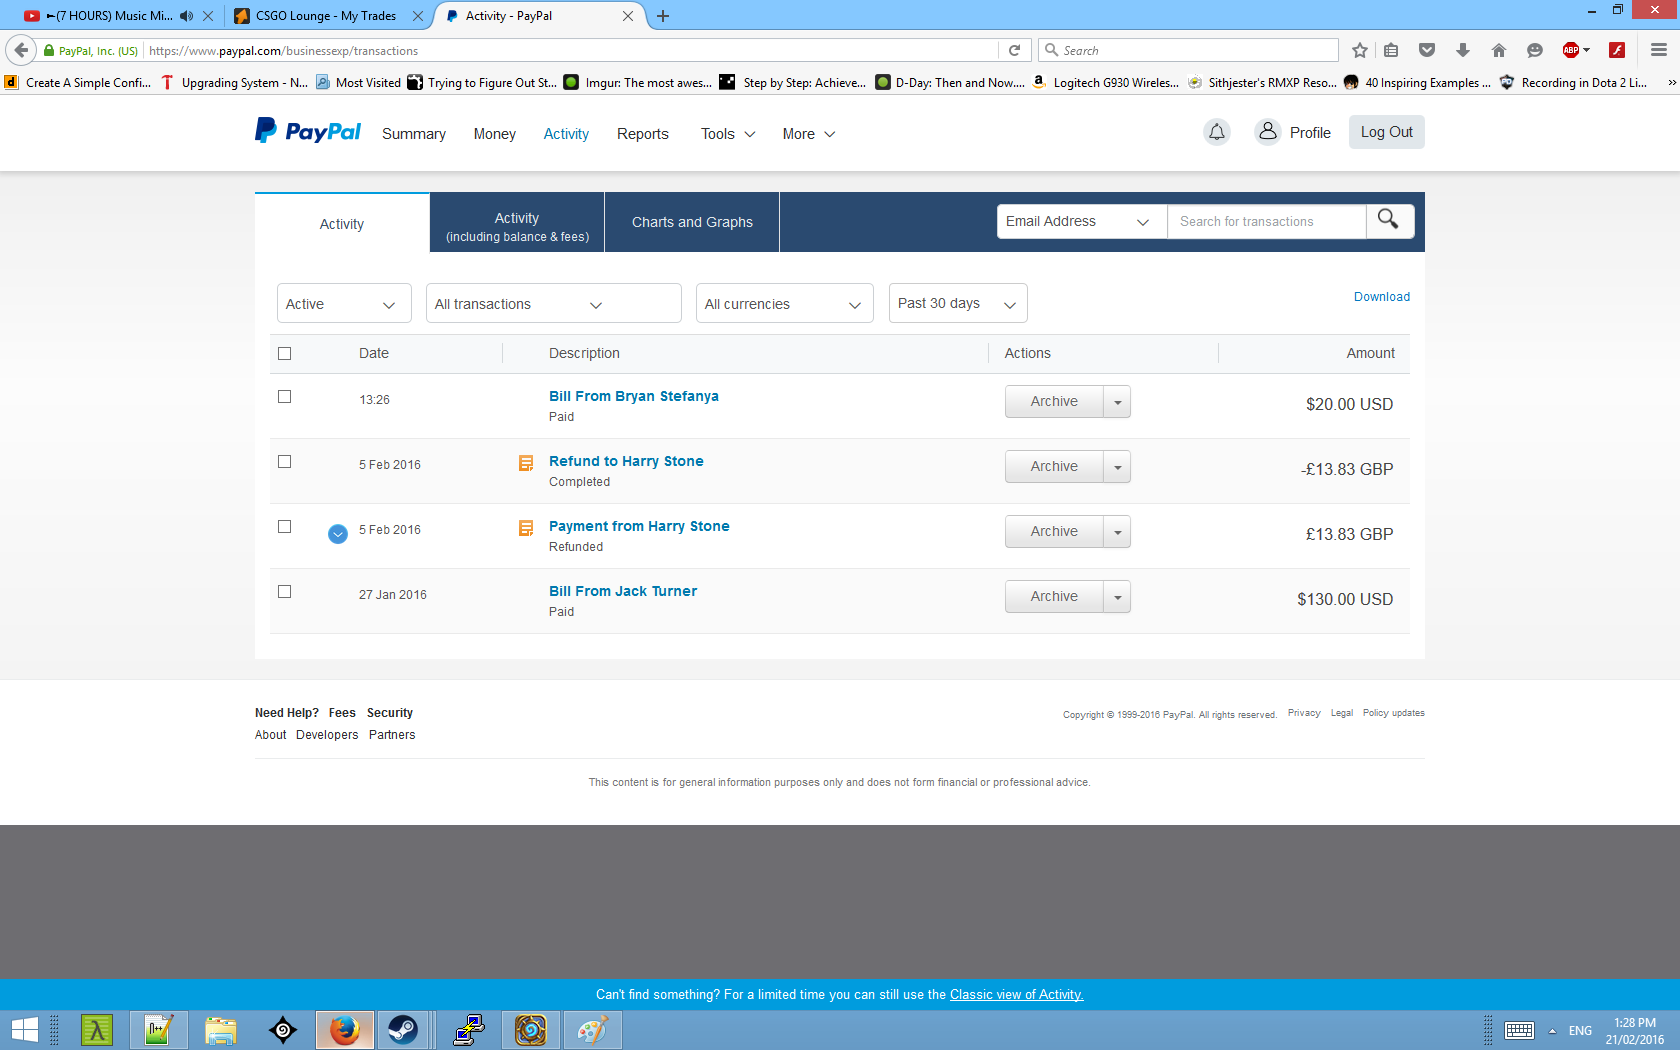The height and width of the screenshot is (1050, 1680).
Task: Click the PayPal logo
Action: click(308, 132)
